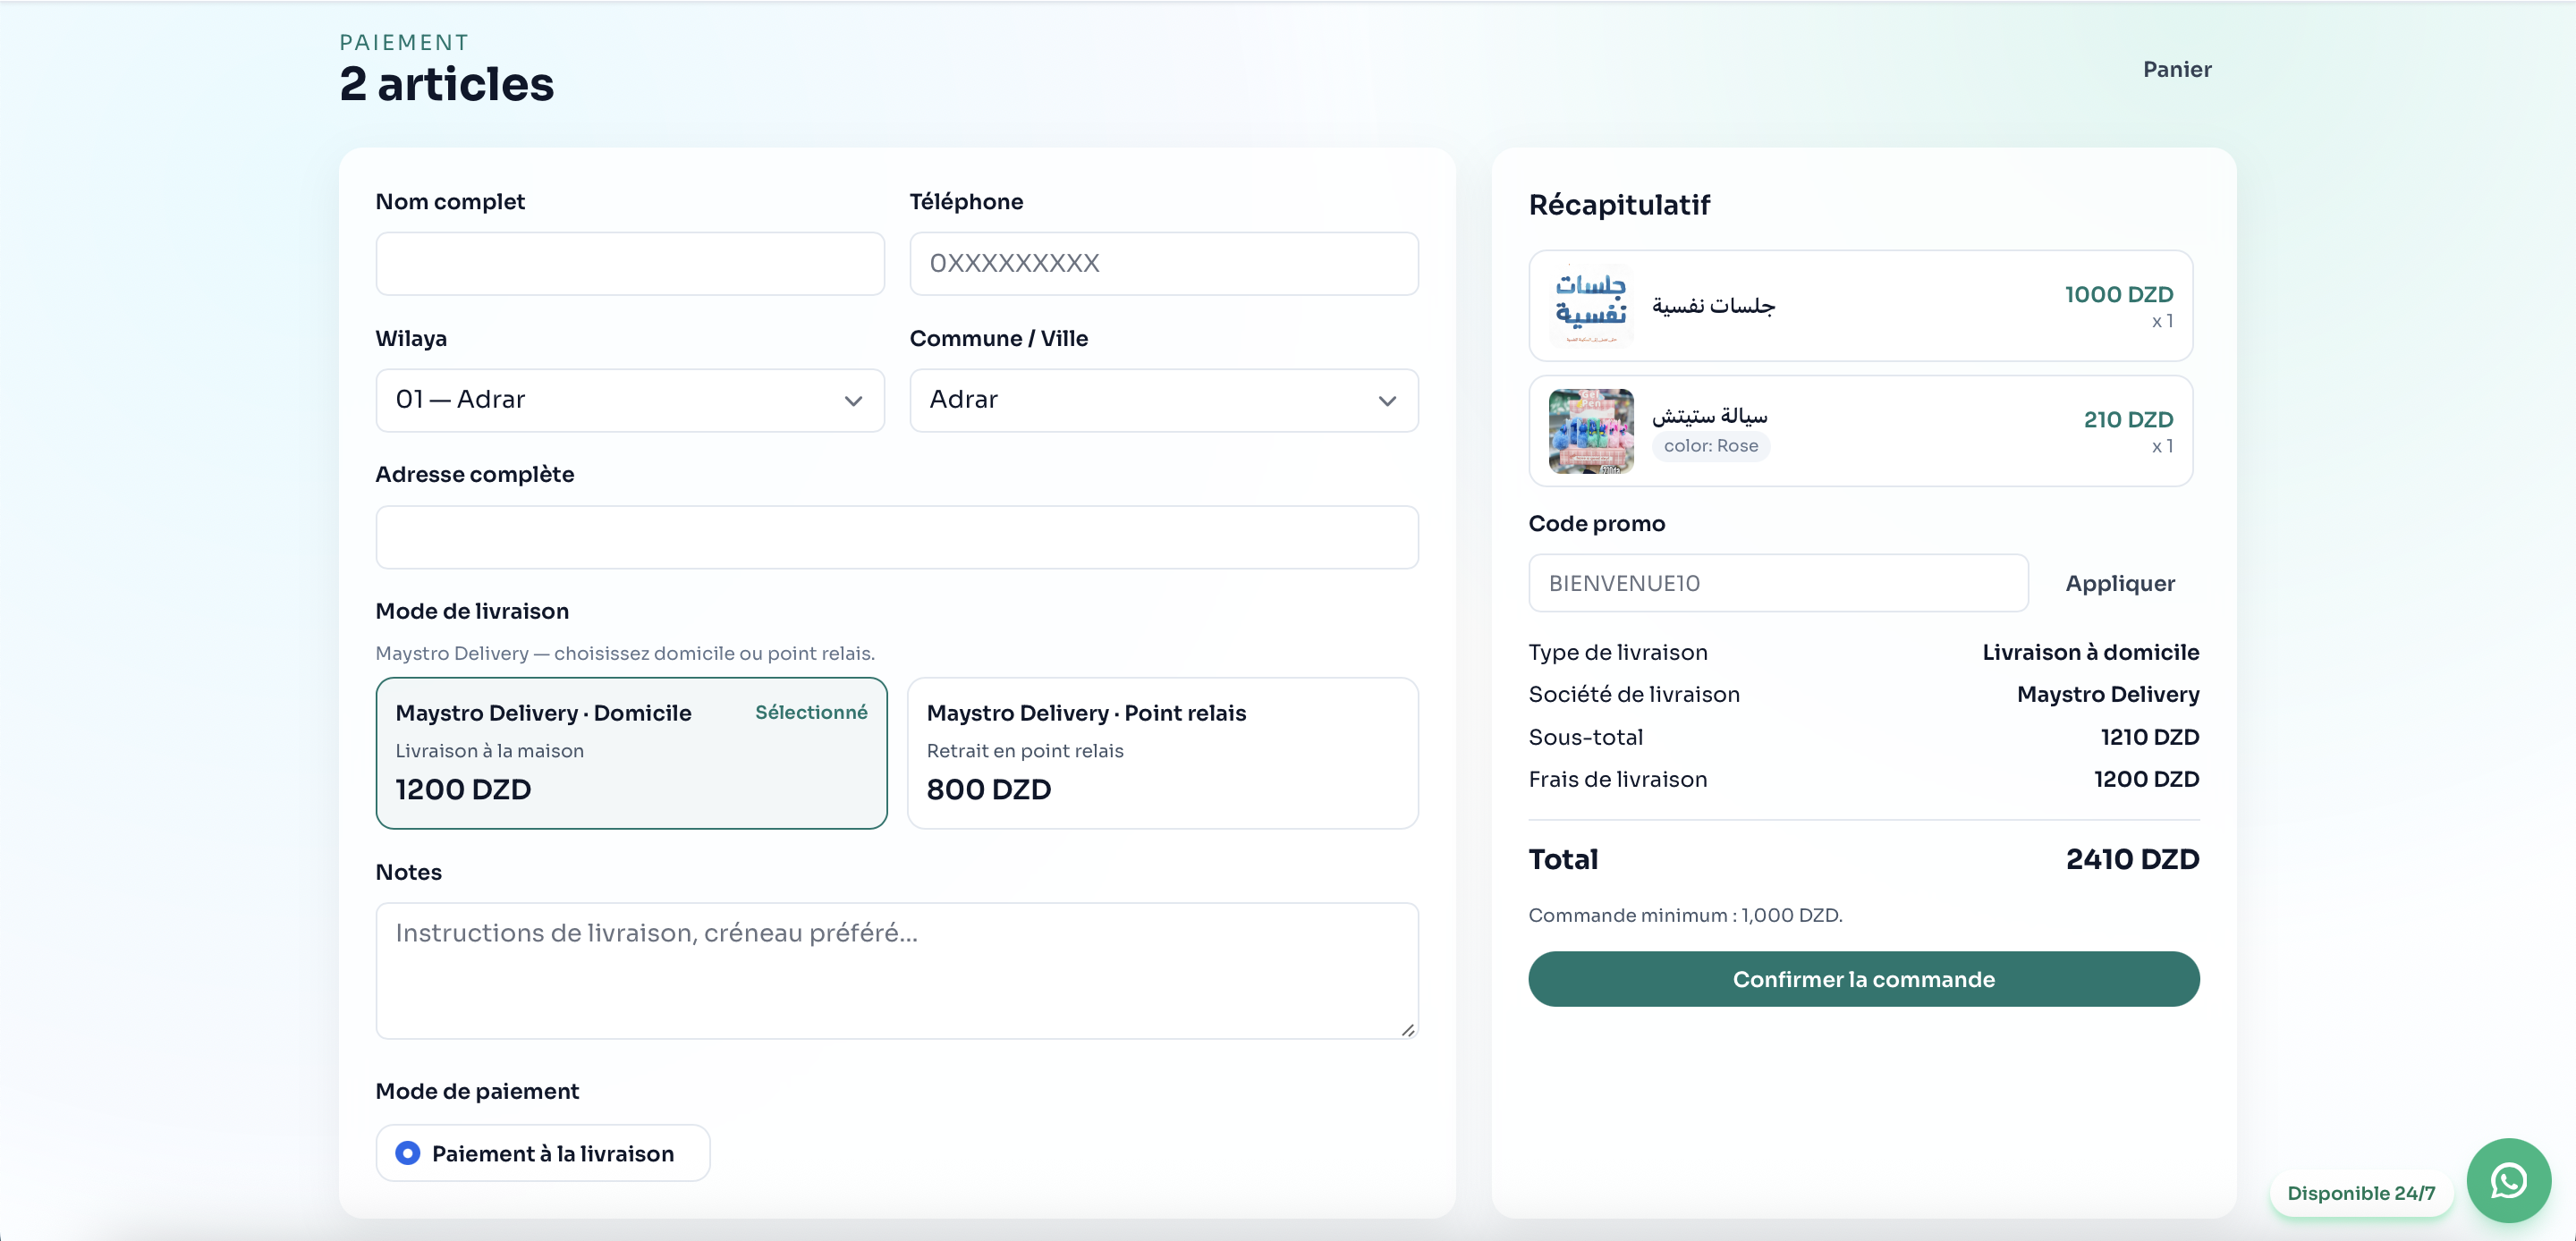Click the BIENVENUE10 promo code field
2576x1241 pixels.
point(1778,583)
